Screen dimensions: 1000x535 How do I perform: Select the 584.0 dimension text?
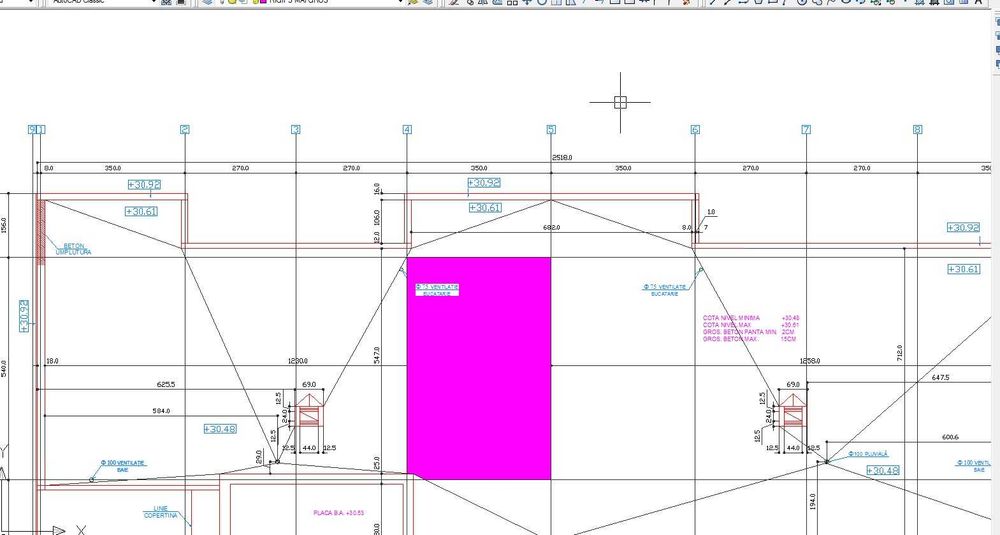click(161, 411)
